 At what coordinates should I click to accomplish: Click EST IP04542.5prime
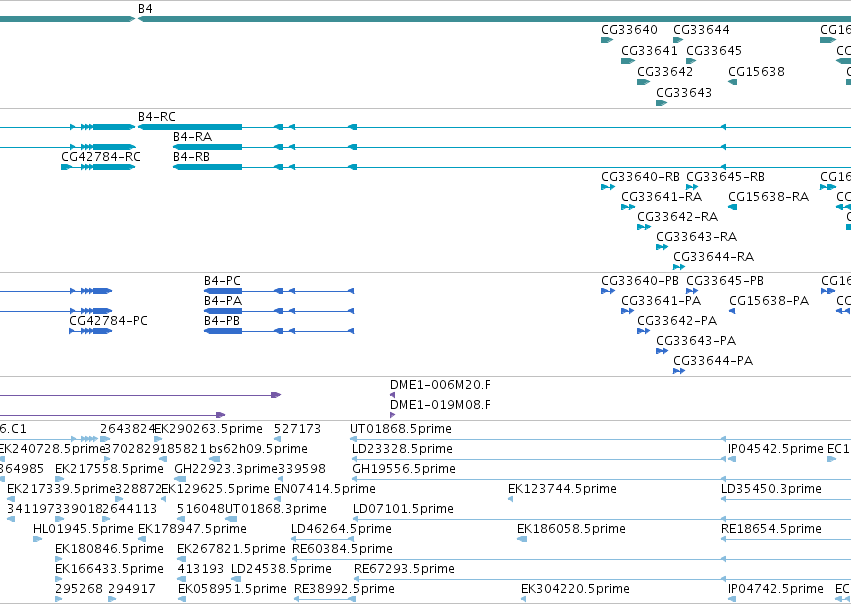click(x=776, y=449)
